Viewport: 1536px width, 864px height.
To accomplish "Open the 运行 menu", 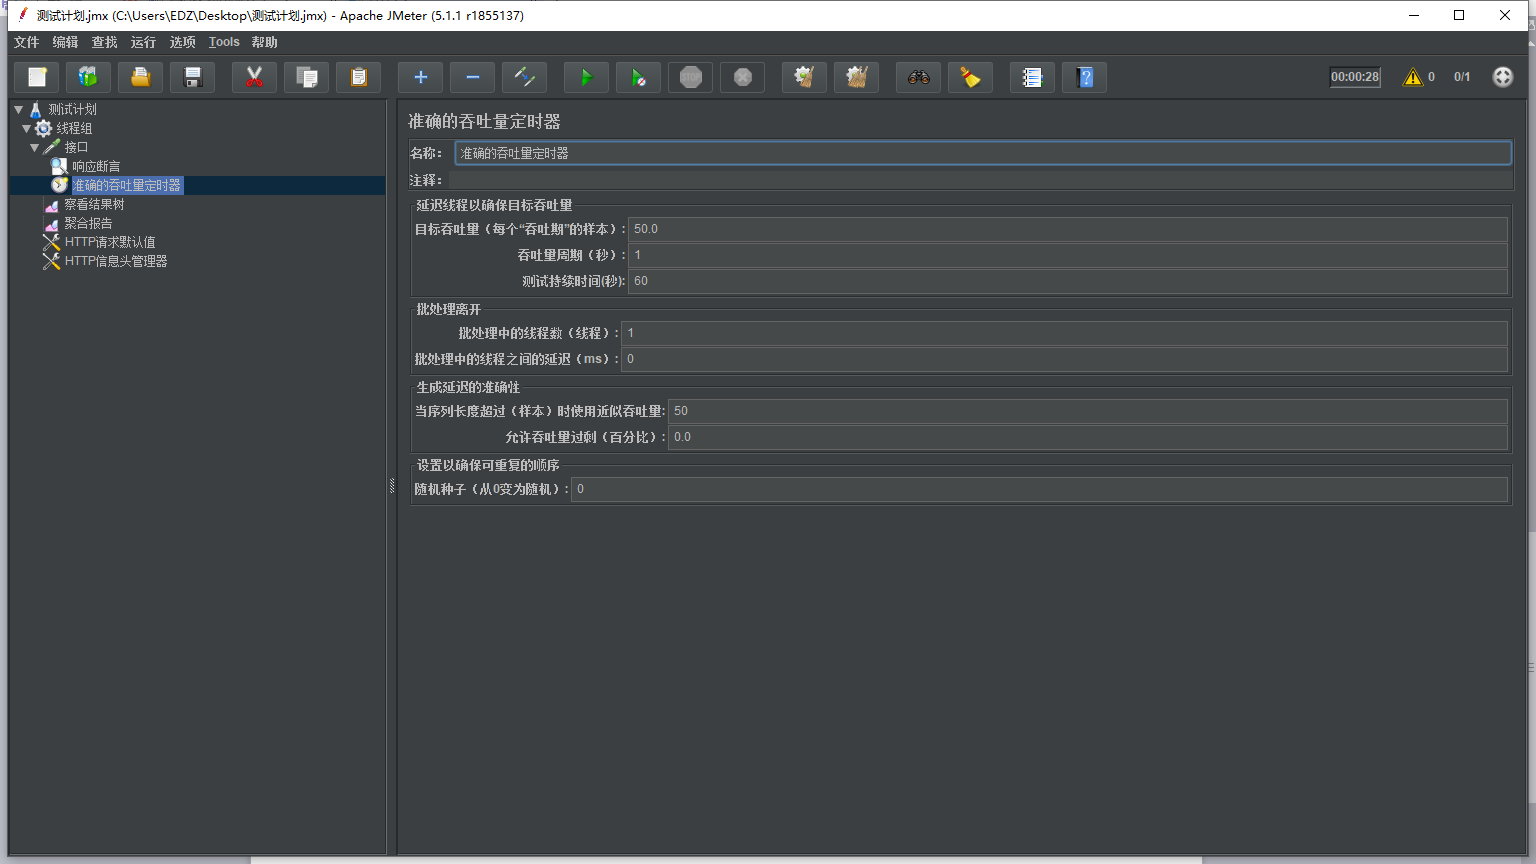I will (143, 42).
